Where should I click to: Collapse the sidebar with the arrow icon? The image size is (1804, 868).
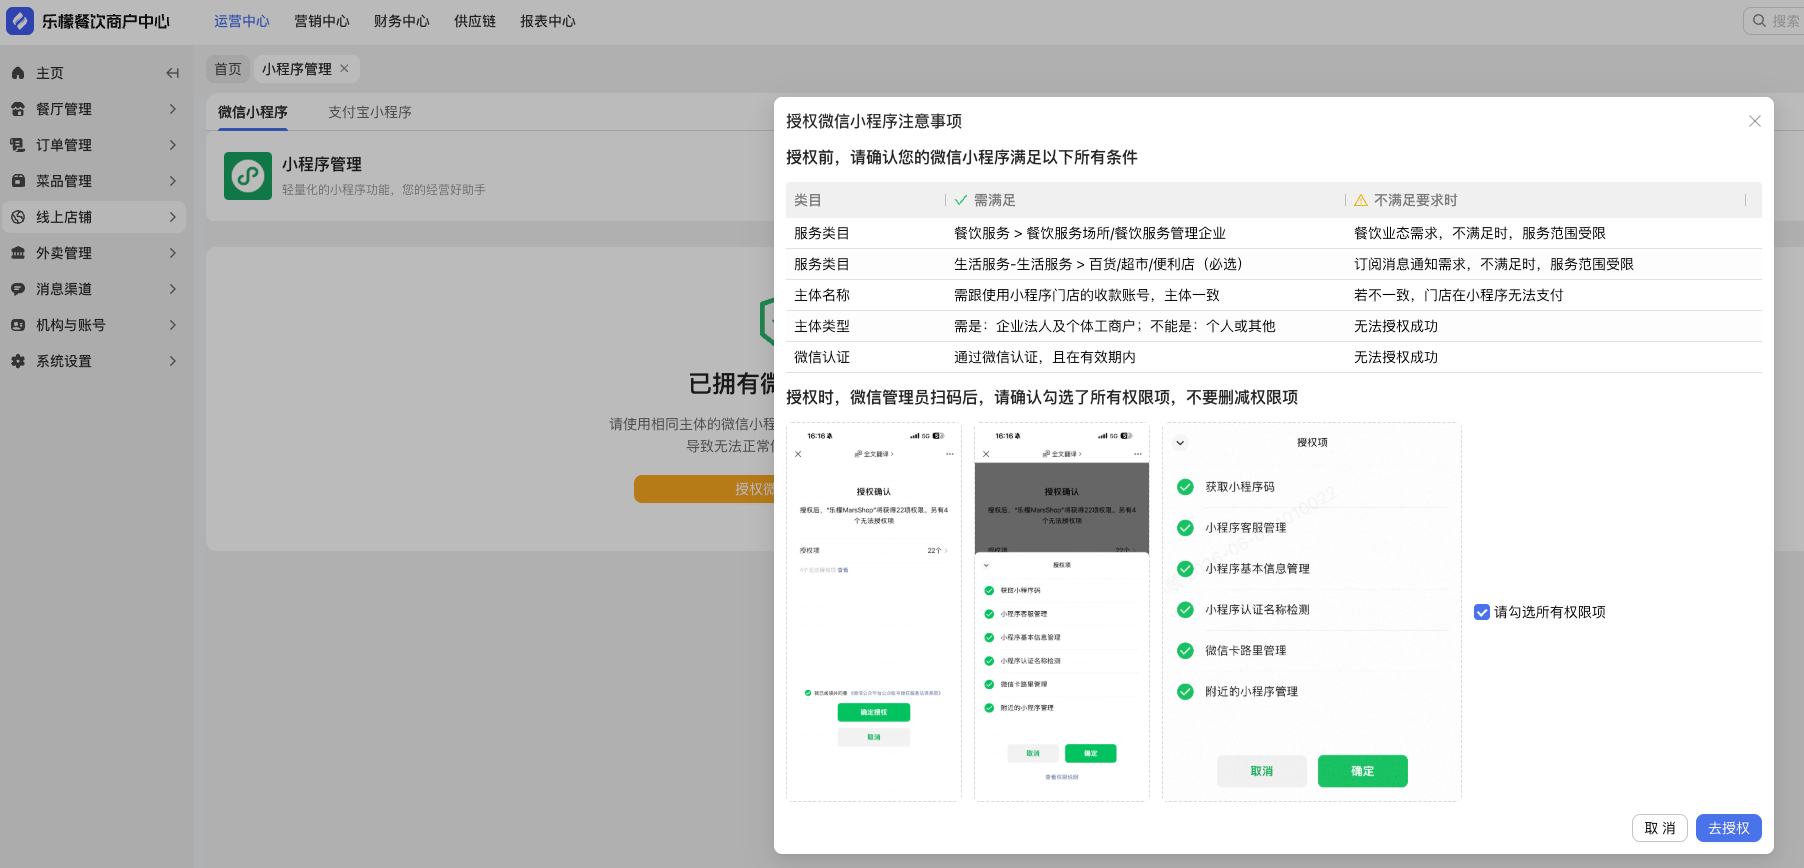tap(172, 73)
